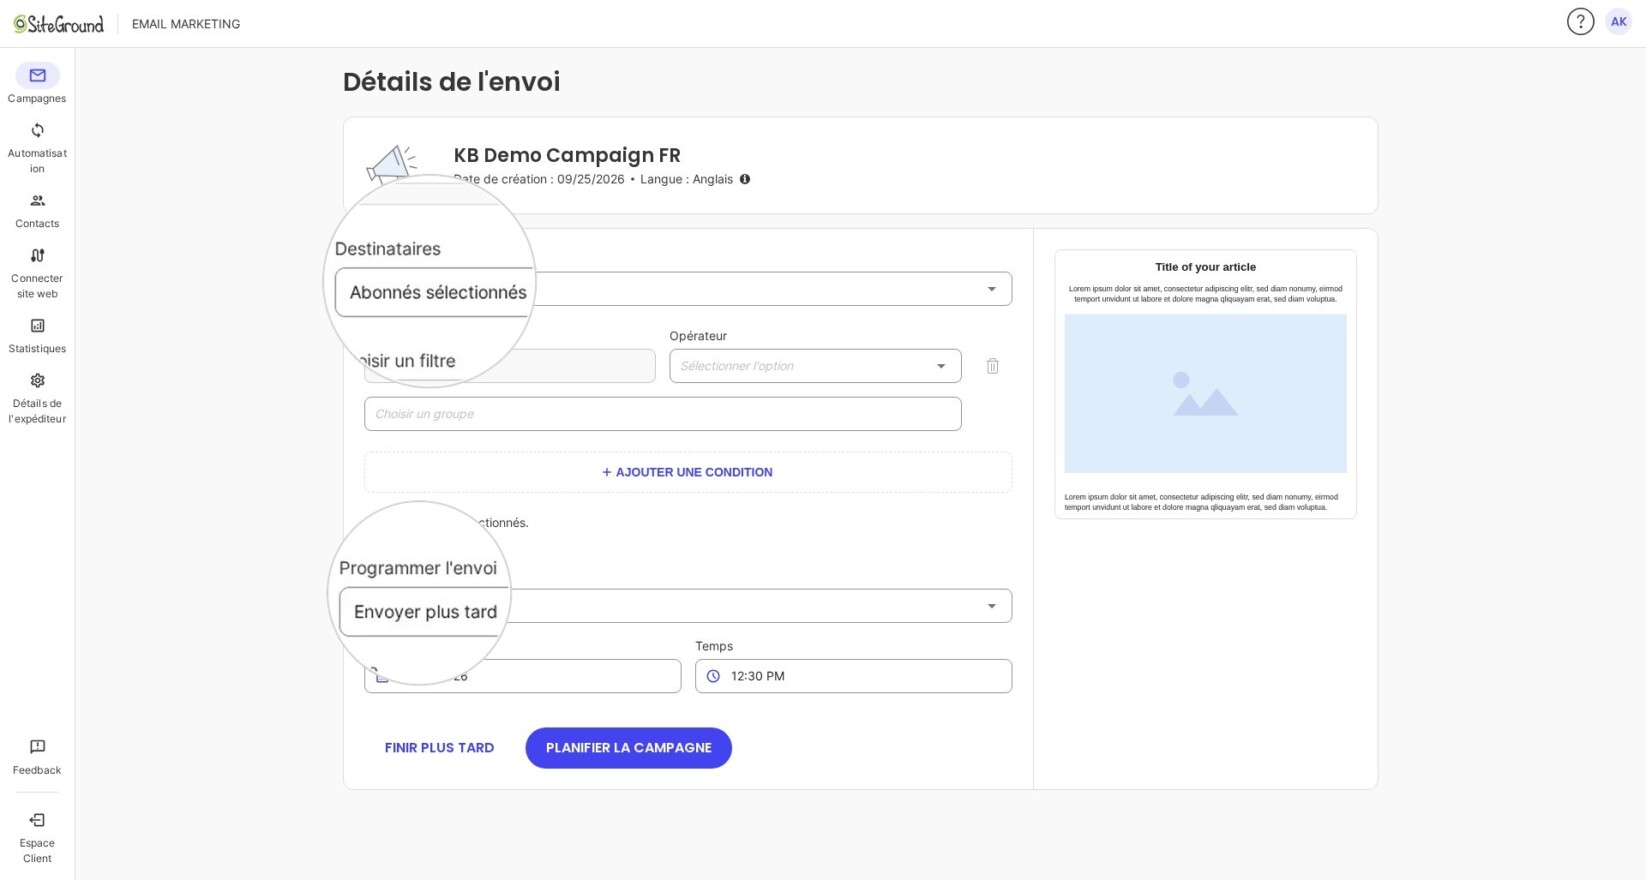Open Automatisation in the sidebar
Viewport: 1646px width, 880px height.
click(x=37, y=147)
